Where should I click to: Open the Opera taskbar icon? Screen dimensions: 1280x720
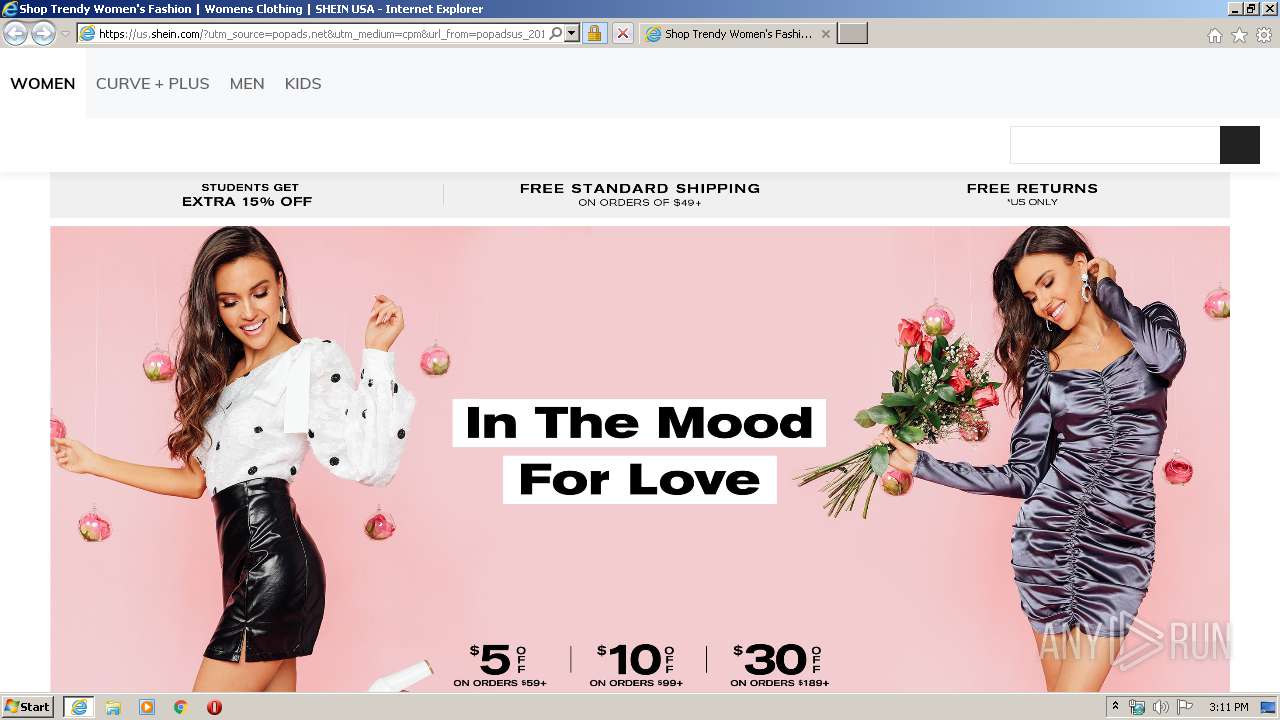(x=214, y=707)
